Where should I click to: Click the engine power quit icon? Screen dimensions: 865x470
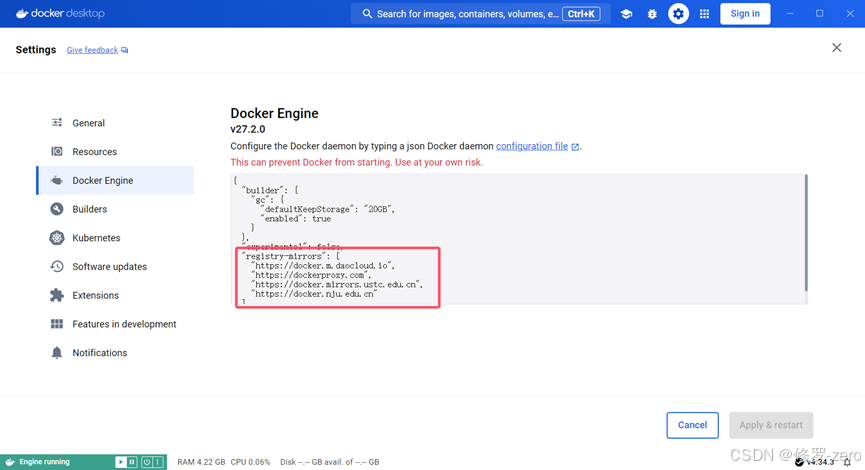point(147,462)
